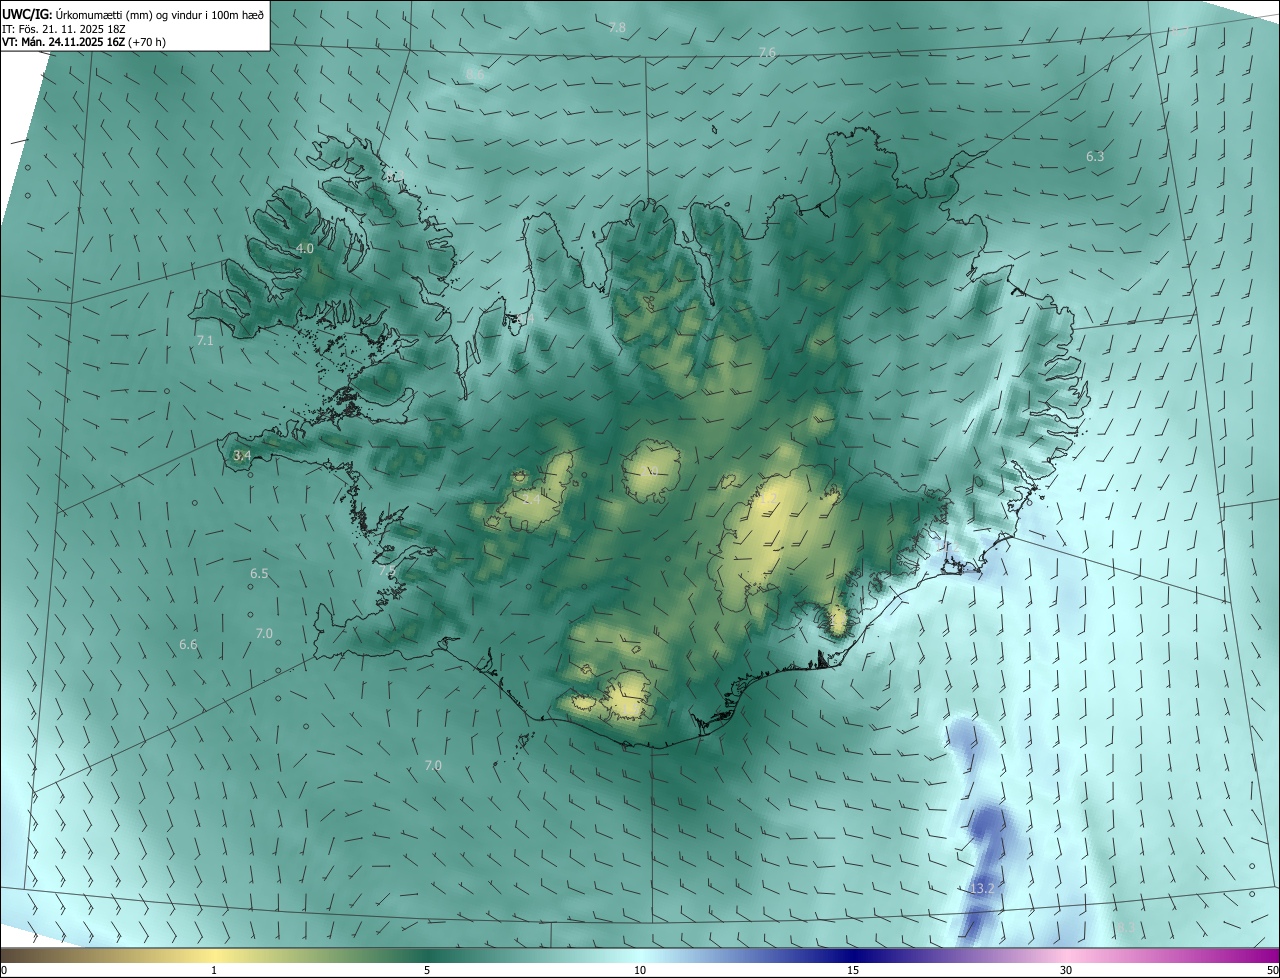Click the "30" tick on the color scale
This screenshot has height=978, width=1280.
1066,971
